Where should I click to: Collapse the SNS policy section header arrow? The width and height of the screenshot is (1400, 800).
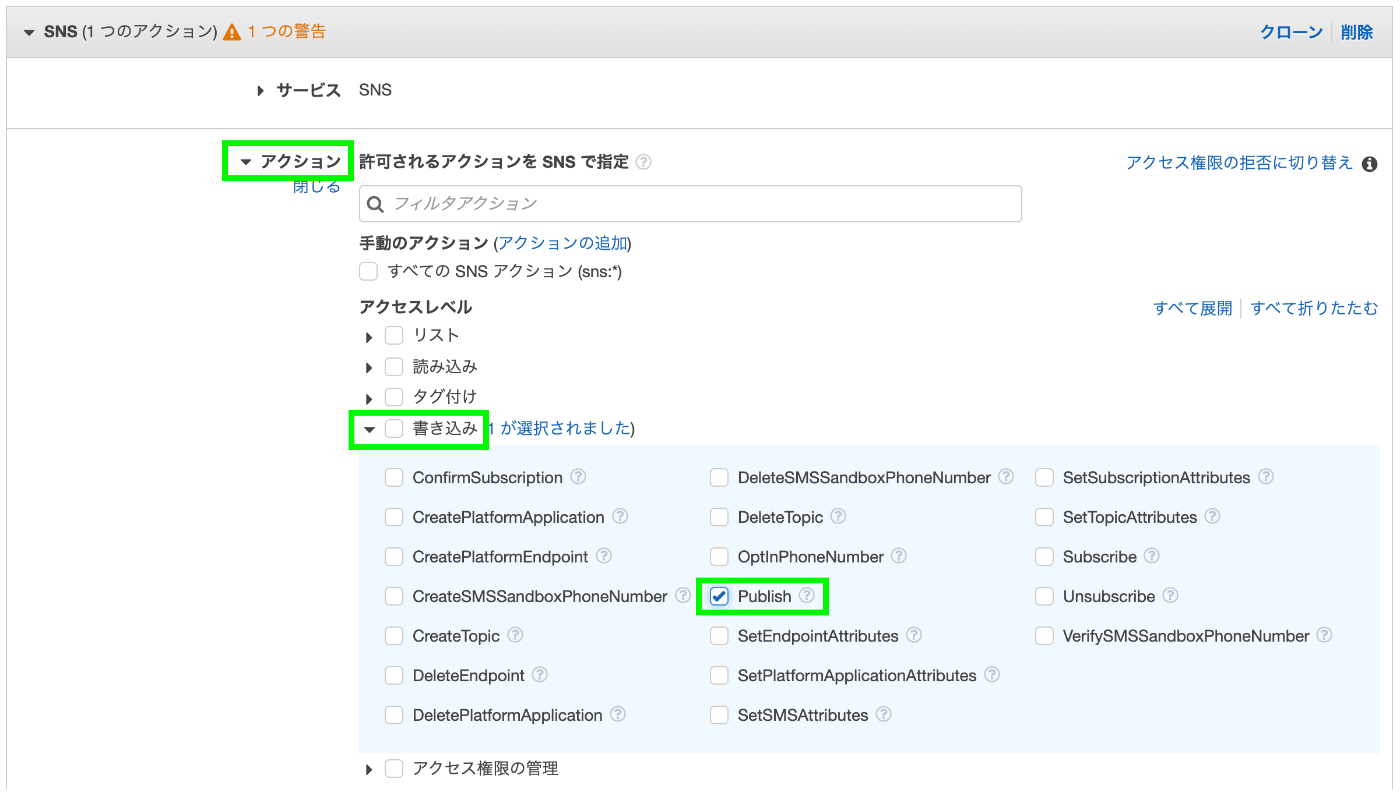click(29, 32)
